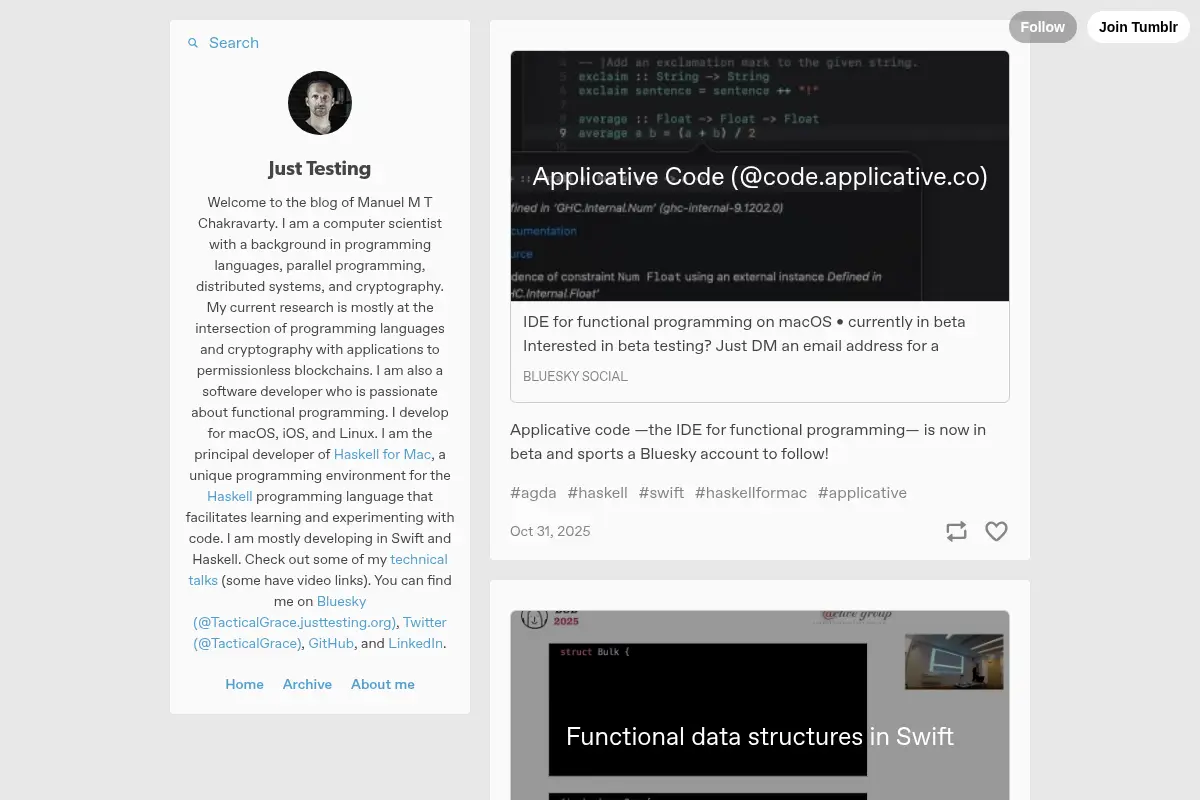Screen dimensions: 1200x800
Task: Open the GitHub profile link
Action: coord(331,643)
